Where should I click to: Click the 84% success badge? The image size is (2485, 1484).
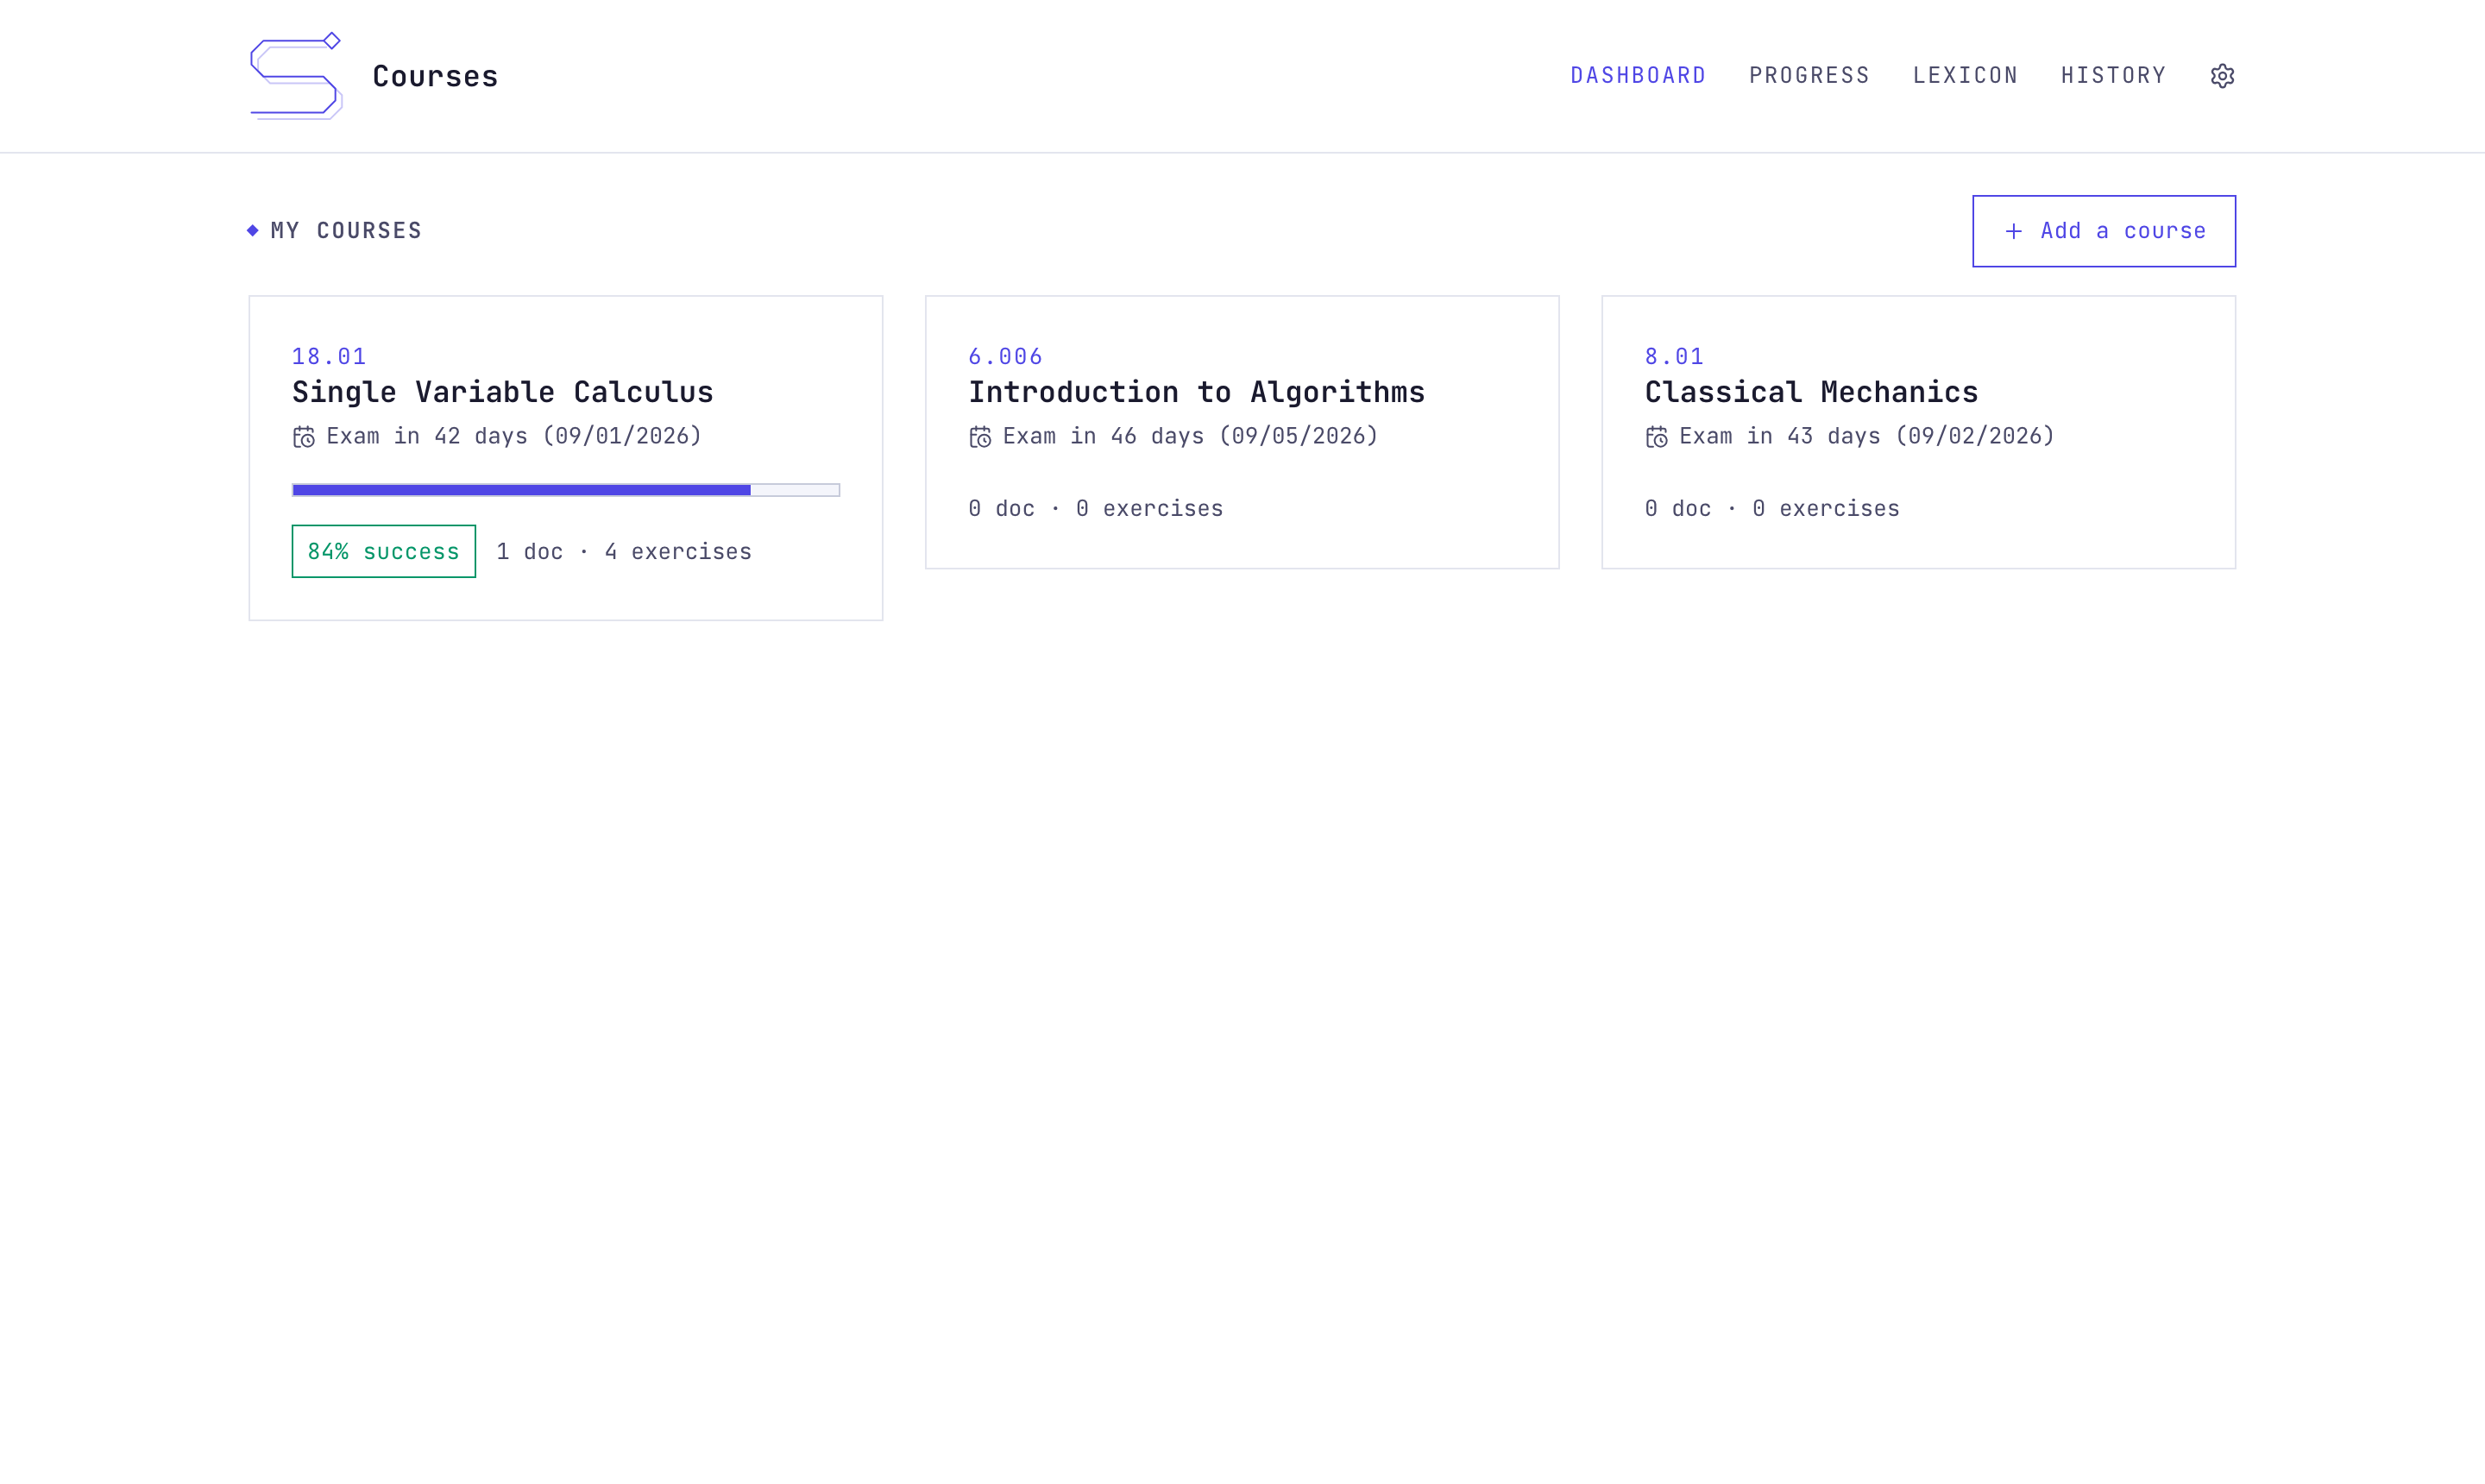(x=384, y=551)
